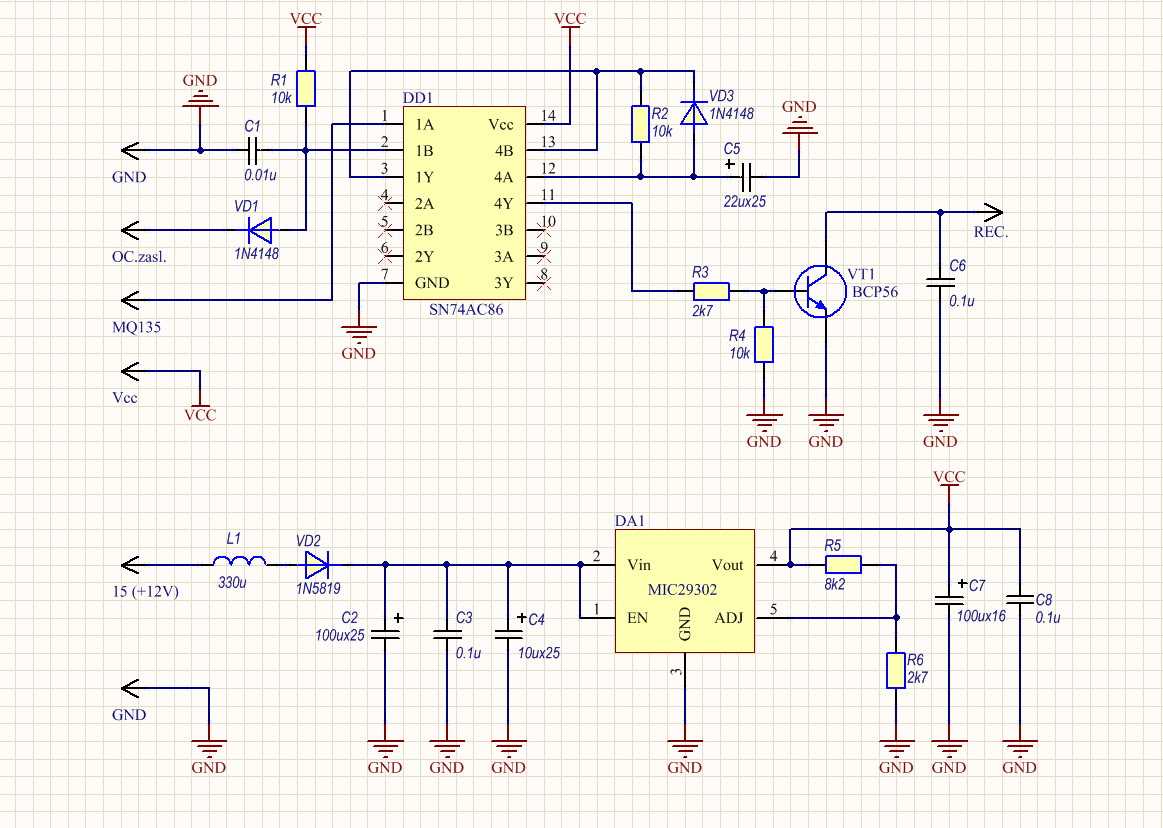Image resolution: width=1163 pixels, height=828 pixels.
Task: Click the MQ135 port arrow
Action: tap(131, 300)
